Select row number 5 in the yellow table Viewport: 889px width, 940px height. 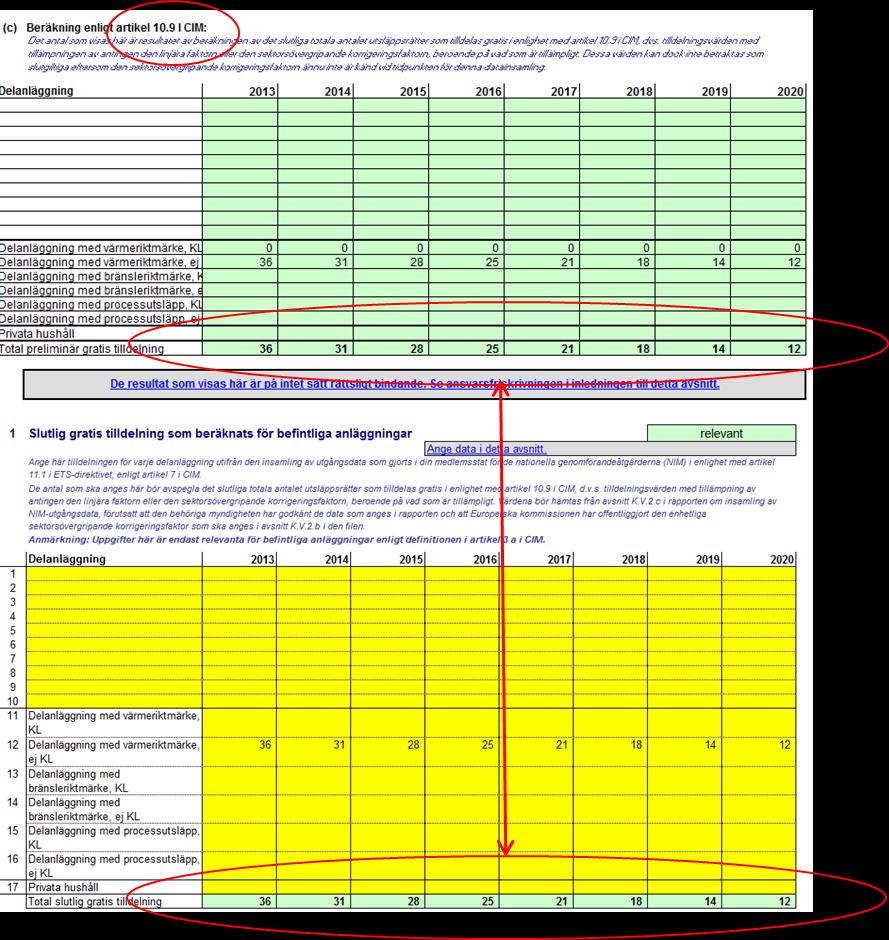[13, 631]
